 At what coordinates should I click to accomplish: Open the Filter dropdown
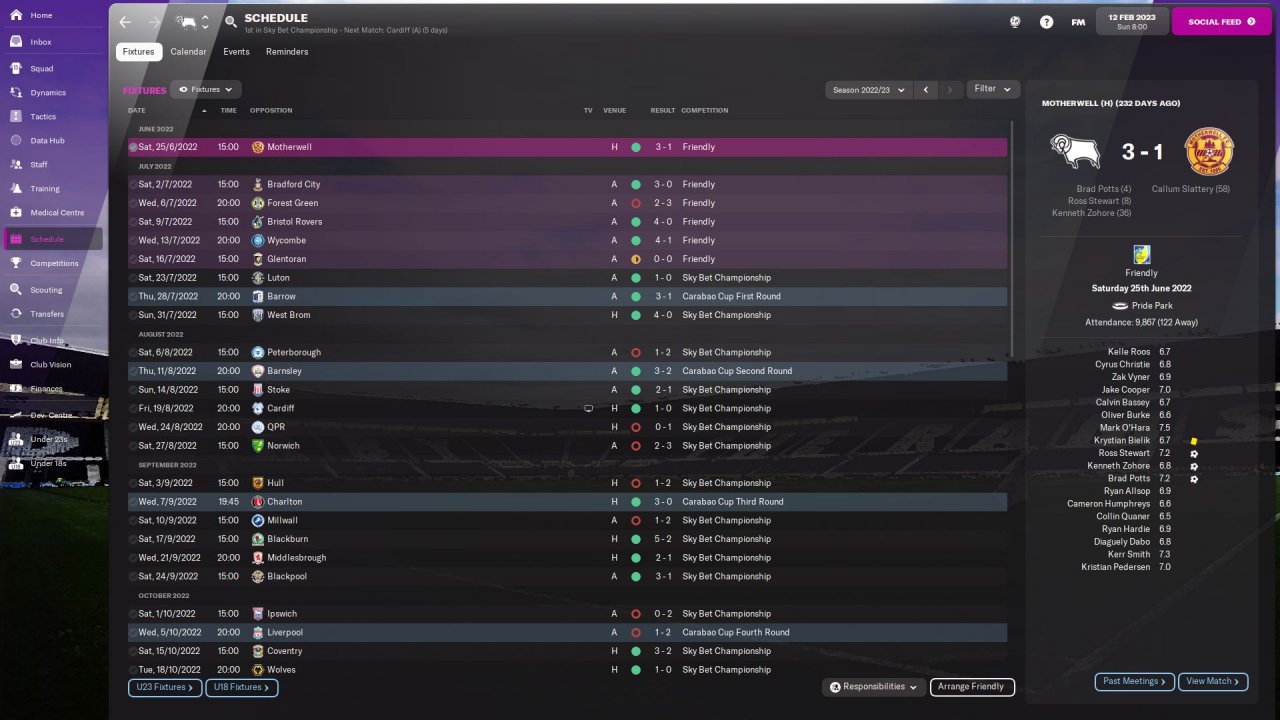point(993,89)
